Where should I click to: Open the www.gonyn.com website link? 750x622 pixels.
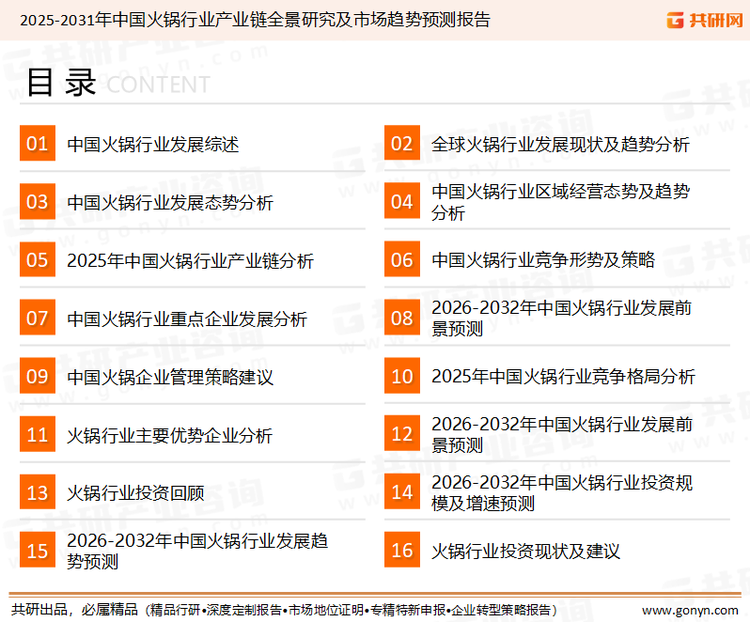pos(690,610)
